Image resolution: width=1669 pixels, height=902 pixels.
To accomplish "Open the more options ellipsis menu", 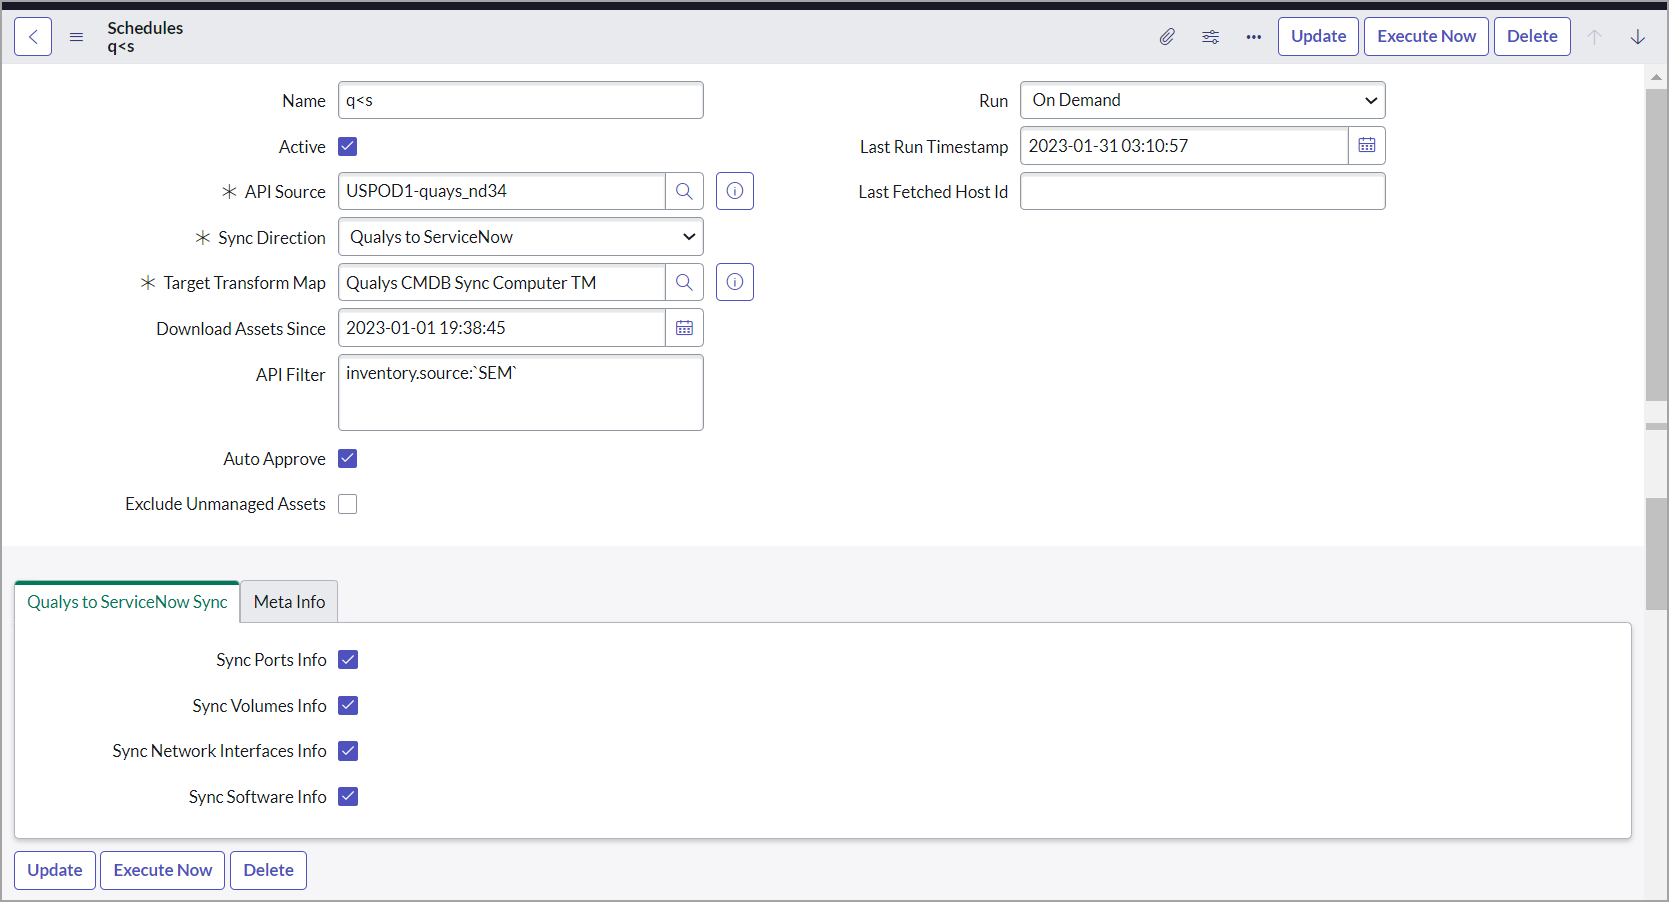I will pos(1254,37).
